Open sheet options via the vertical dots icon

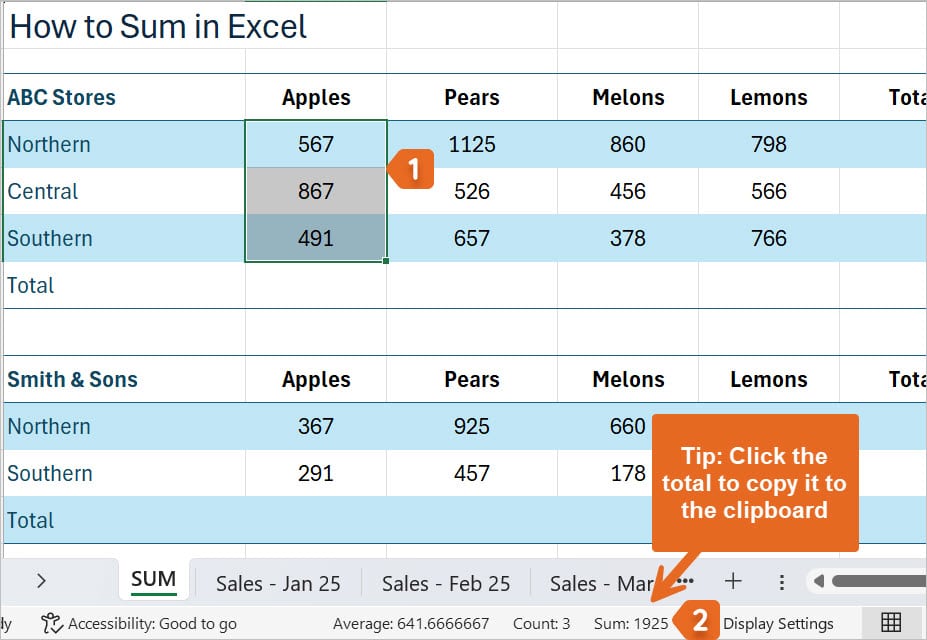click(x=782, y=582)
